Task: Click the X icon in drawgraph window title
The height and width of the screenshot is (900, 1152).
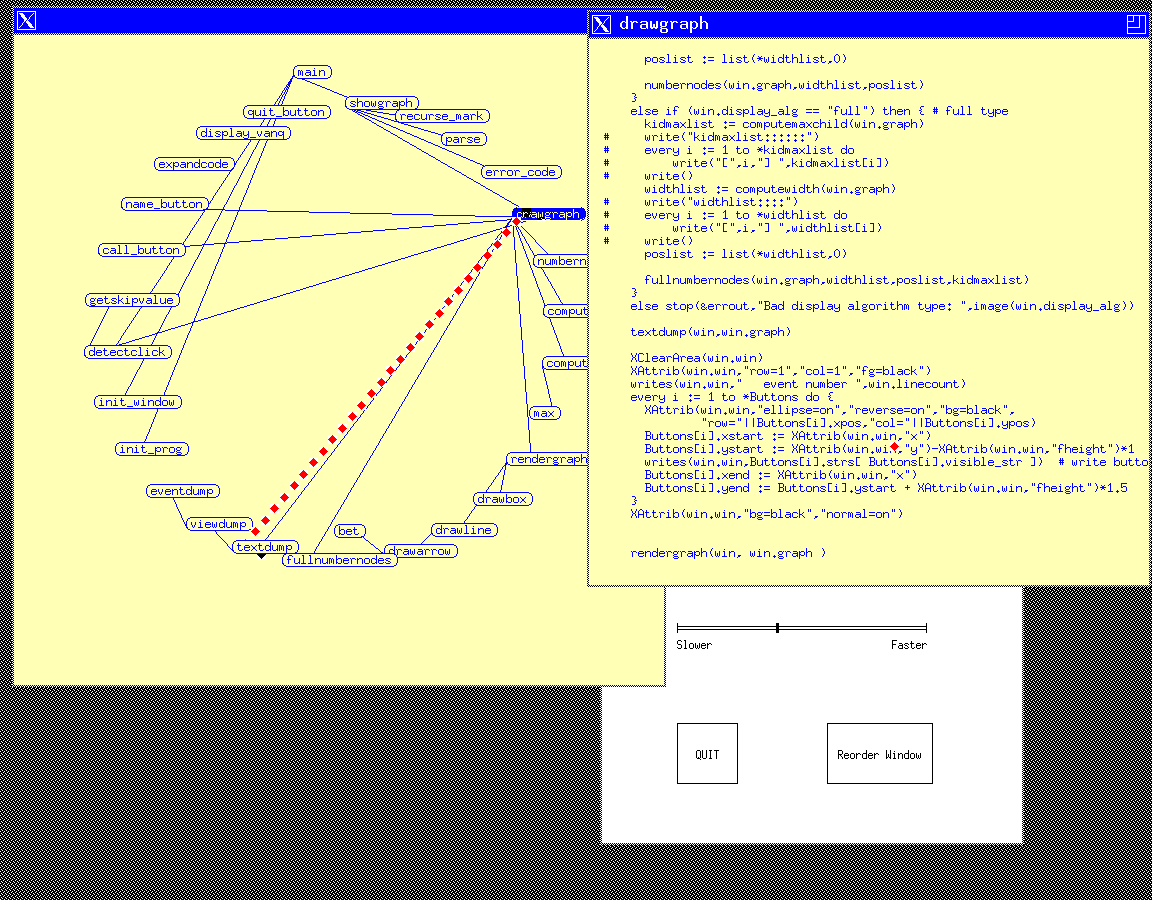Action: click(601, 24)
